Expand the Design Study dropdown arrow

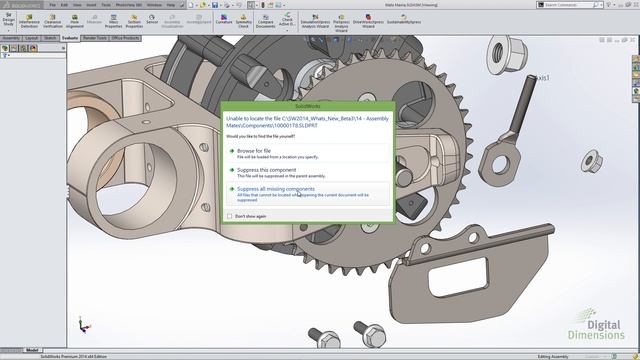click(x=8, y=30)
